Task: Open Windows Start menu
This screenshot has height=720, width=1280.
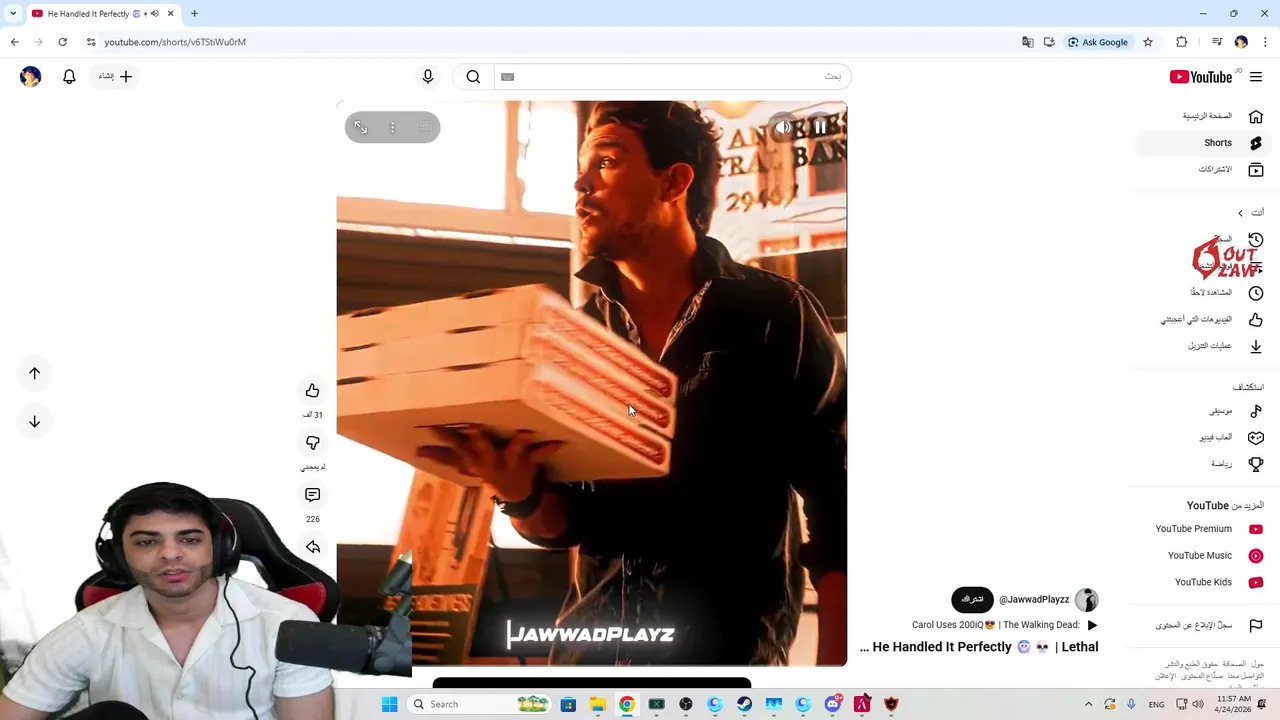Action: [390, 704]
